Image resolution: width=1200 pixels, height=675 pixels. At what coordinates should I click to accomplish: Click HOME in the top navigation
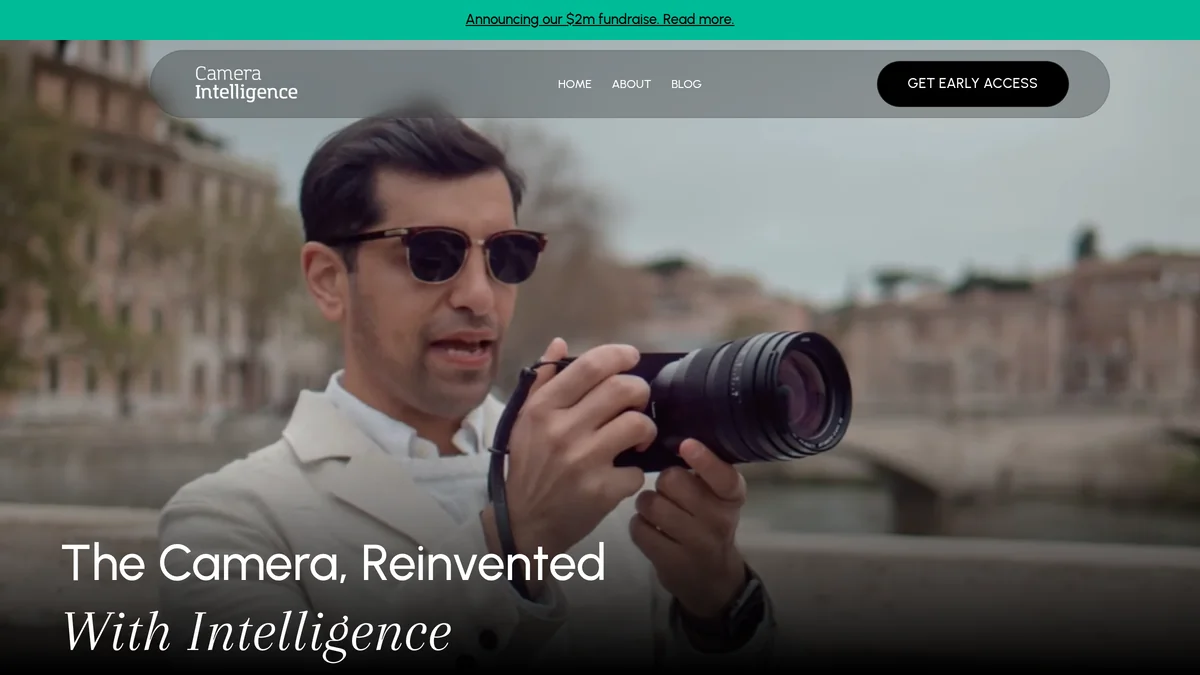pos(574,84)
